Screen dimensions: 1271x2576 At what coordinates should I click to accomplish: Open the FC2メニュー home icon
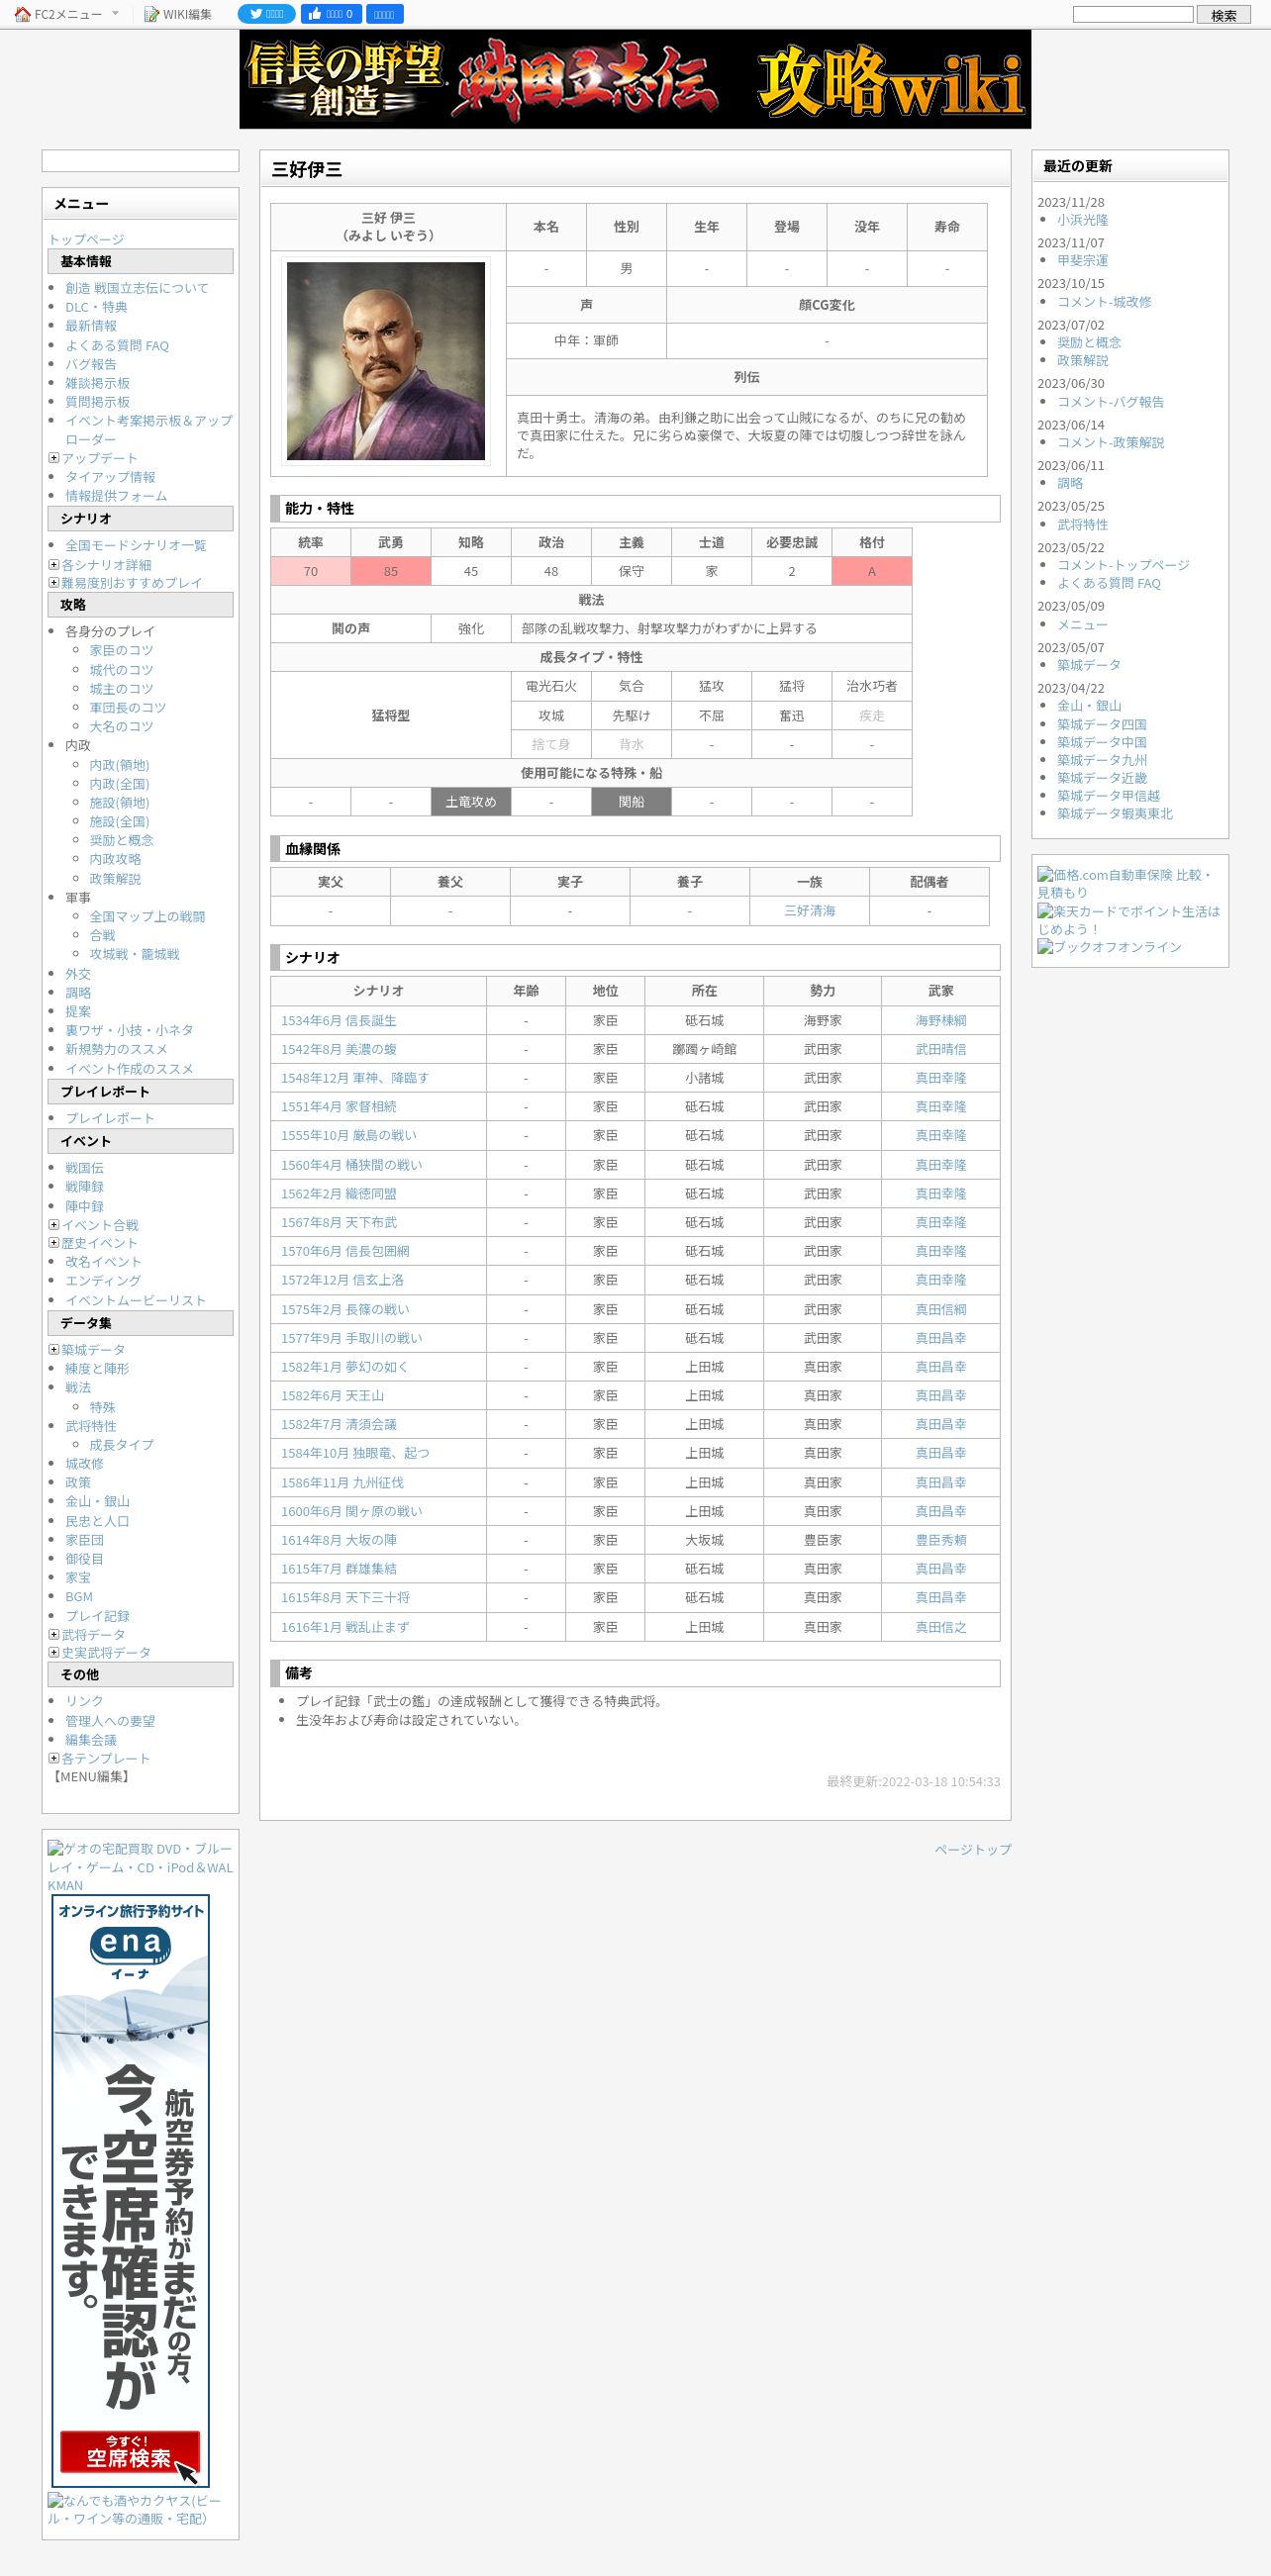(x=22, y=14)
